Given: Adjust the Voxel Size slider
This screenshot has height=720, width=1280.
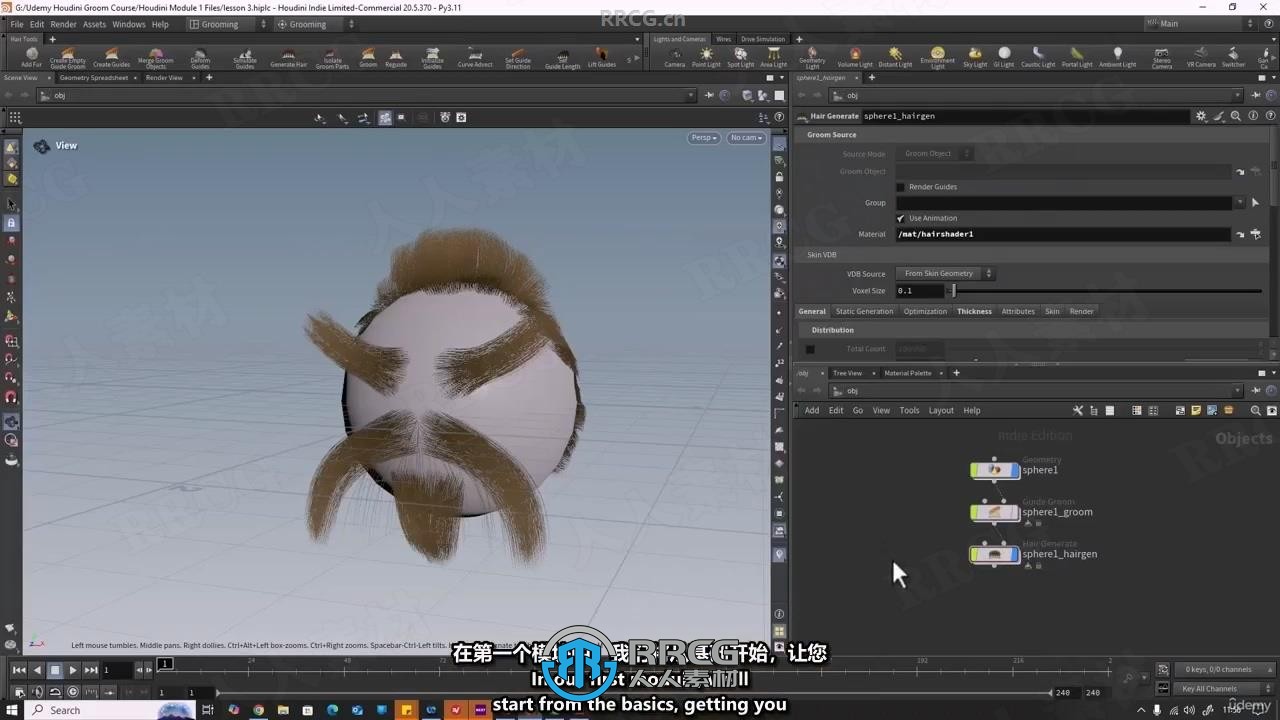Looking at the screenshot, I should 1105,291.
